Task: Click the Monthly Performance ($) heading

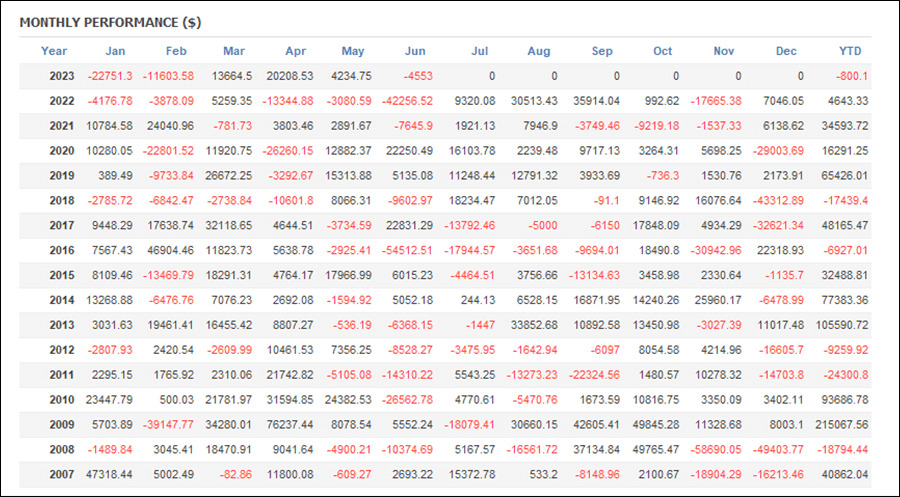Action: 110,22
